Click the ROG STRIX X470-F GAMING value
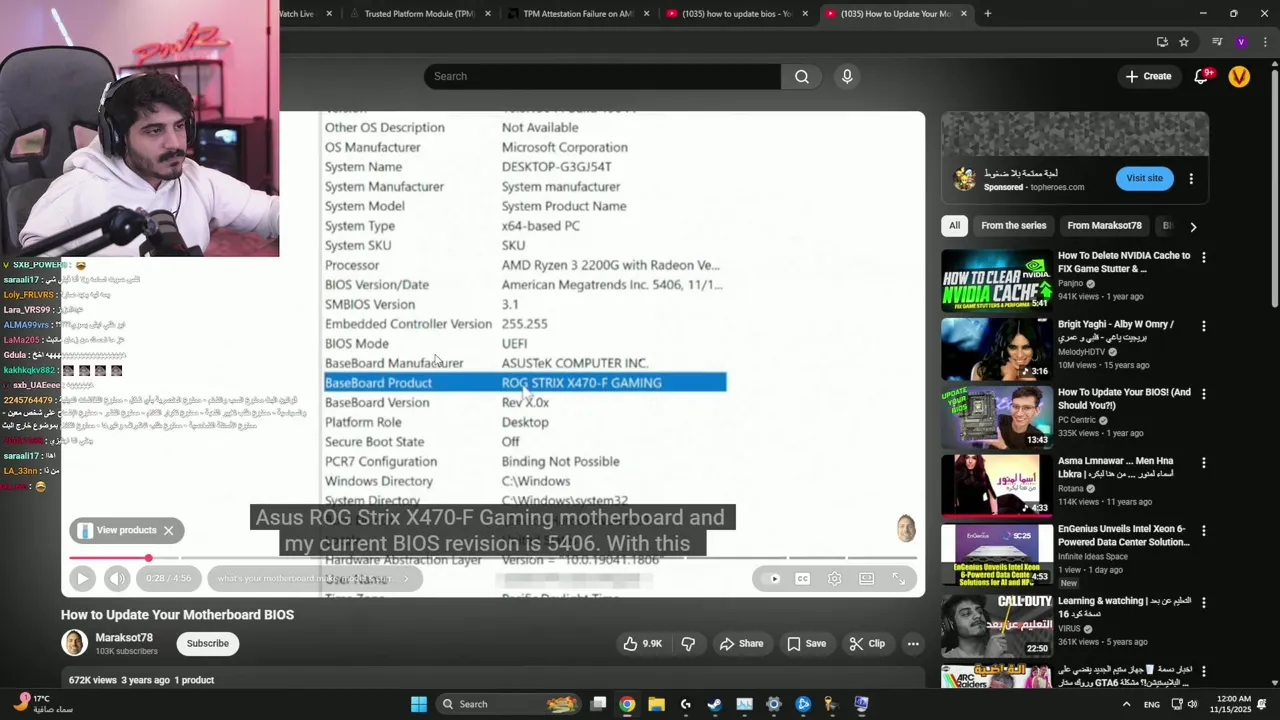This screenshot has height=720, width=1280. 581,383
